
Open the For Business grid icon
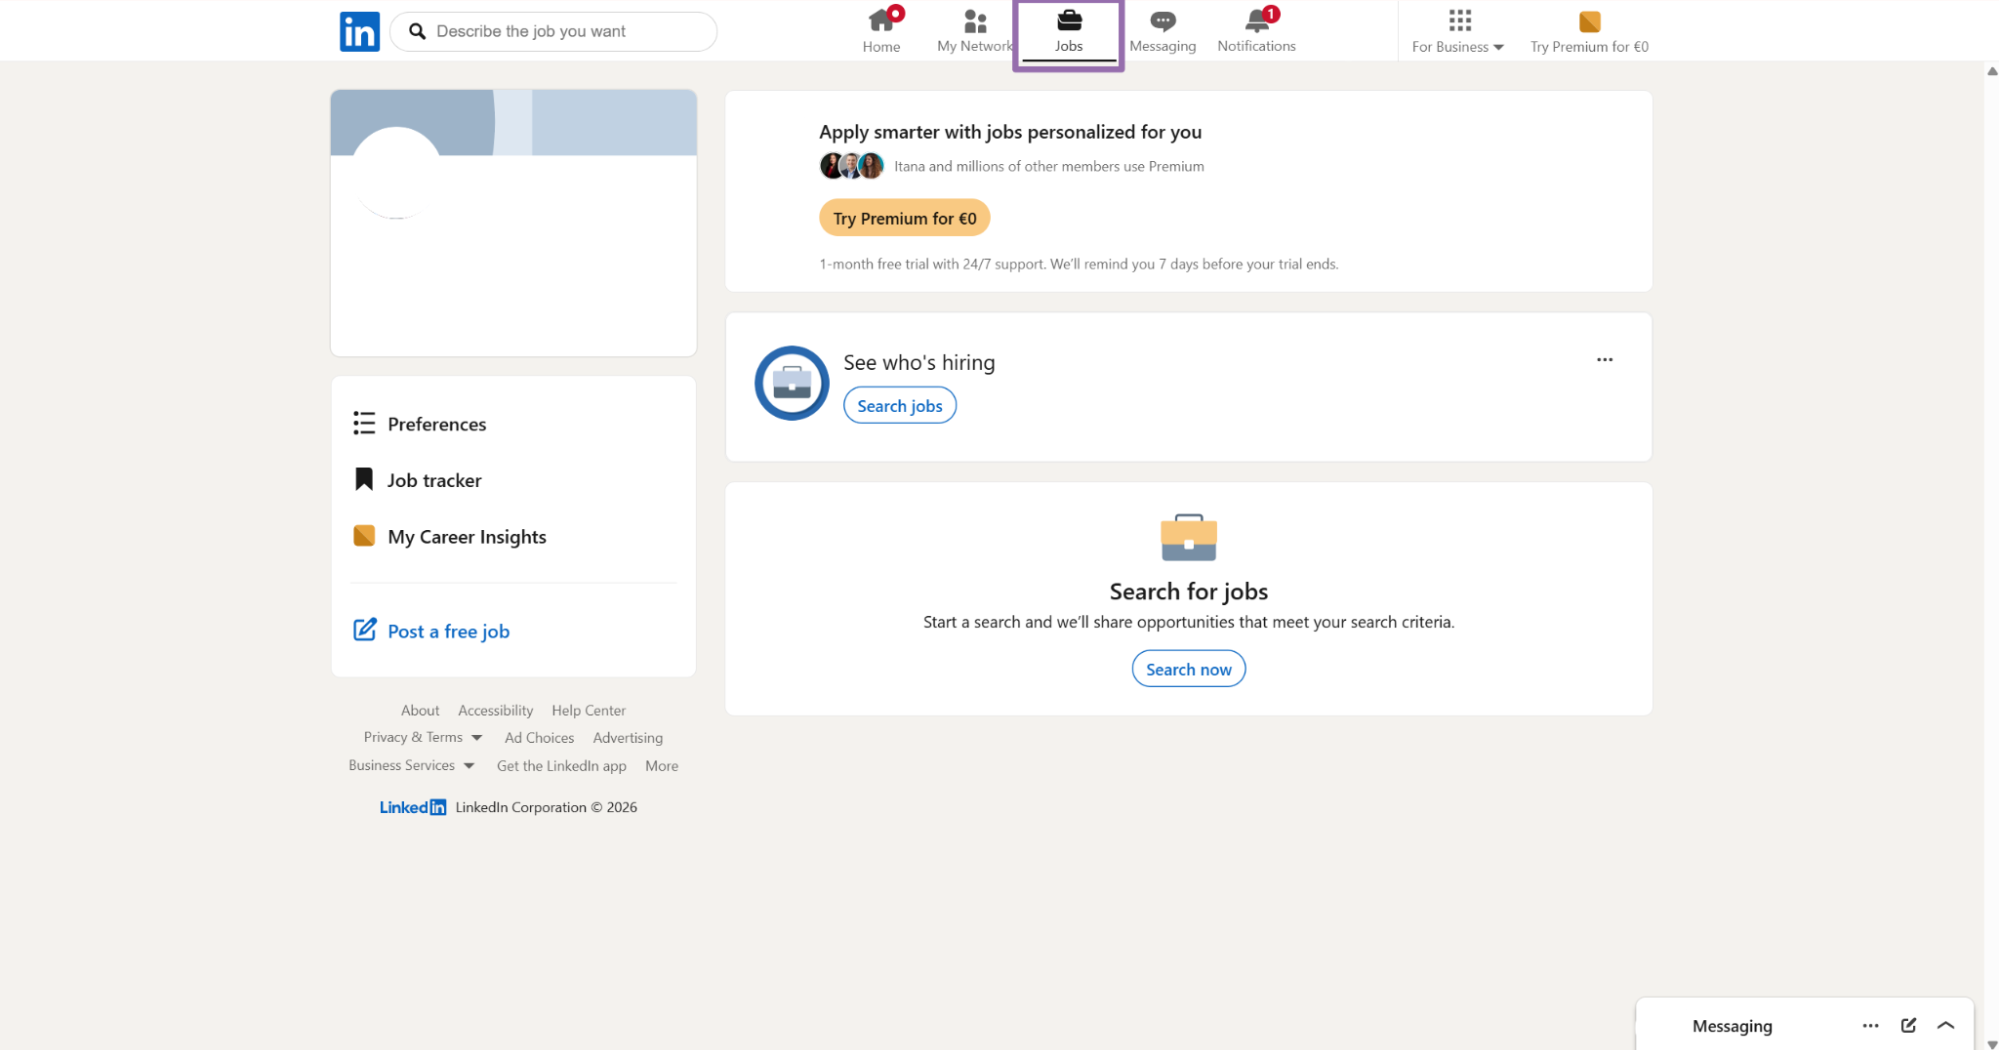[x=1459, y=20]
